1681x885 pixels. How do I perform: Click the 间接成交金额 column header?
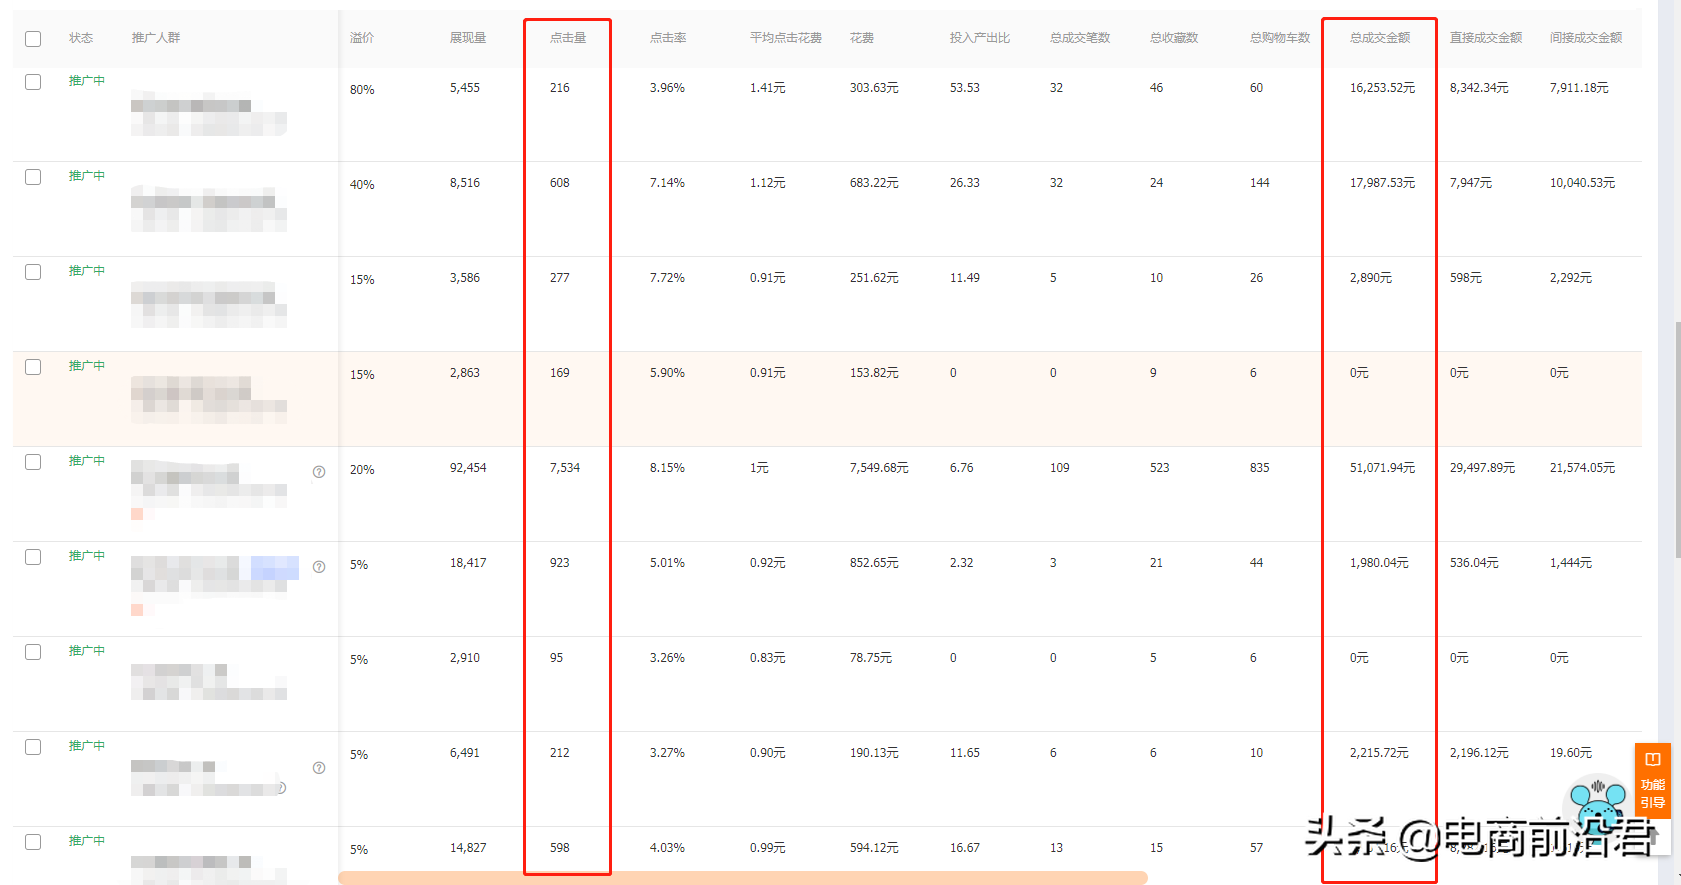pyautogui.click(x=1586, y=38)
